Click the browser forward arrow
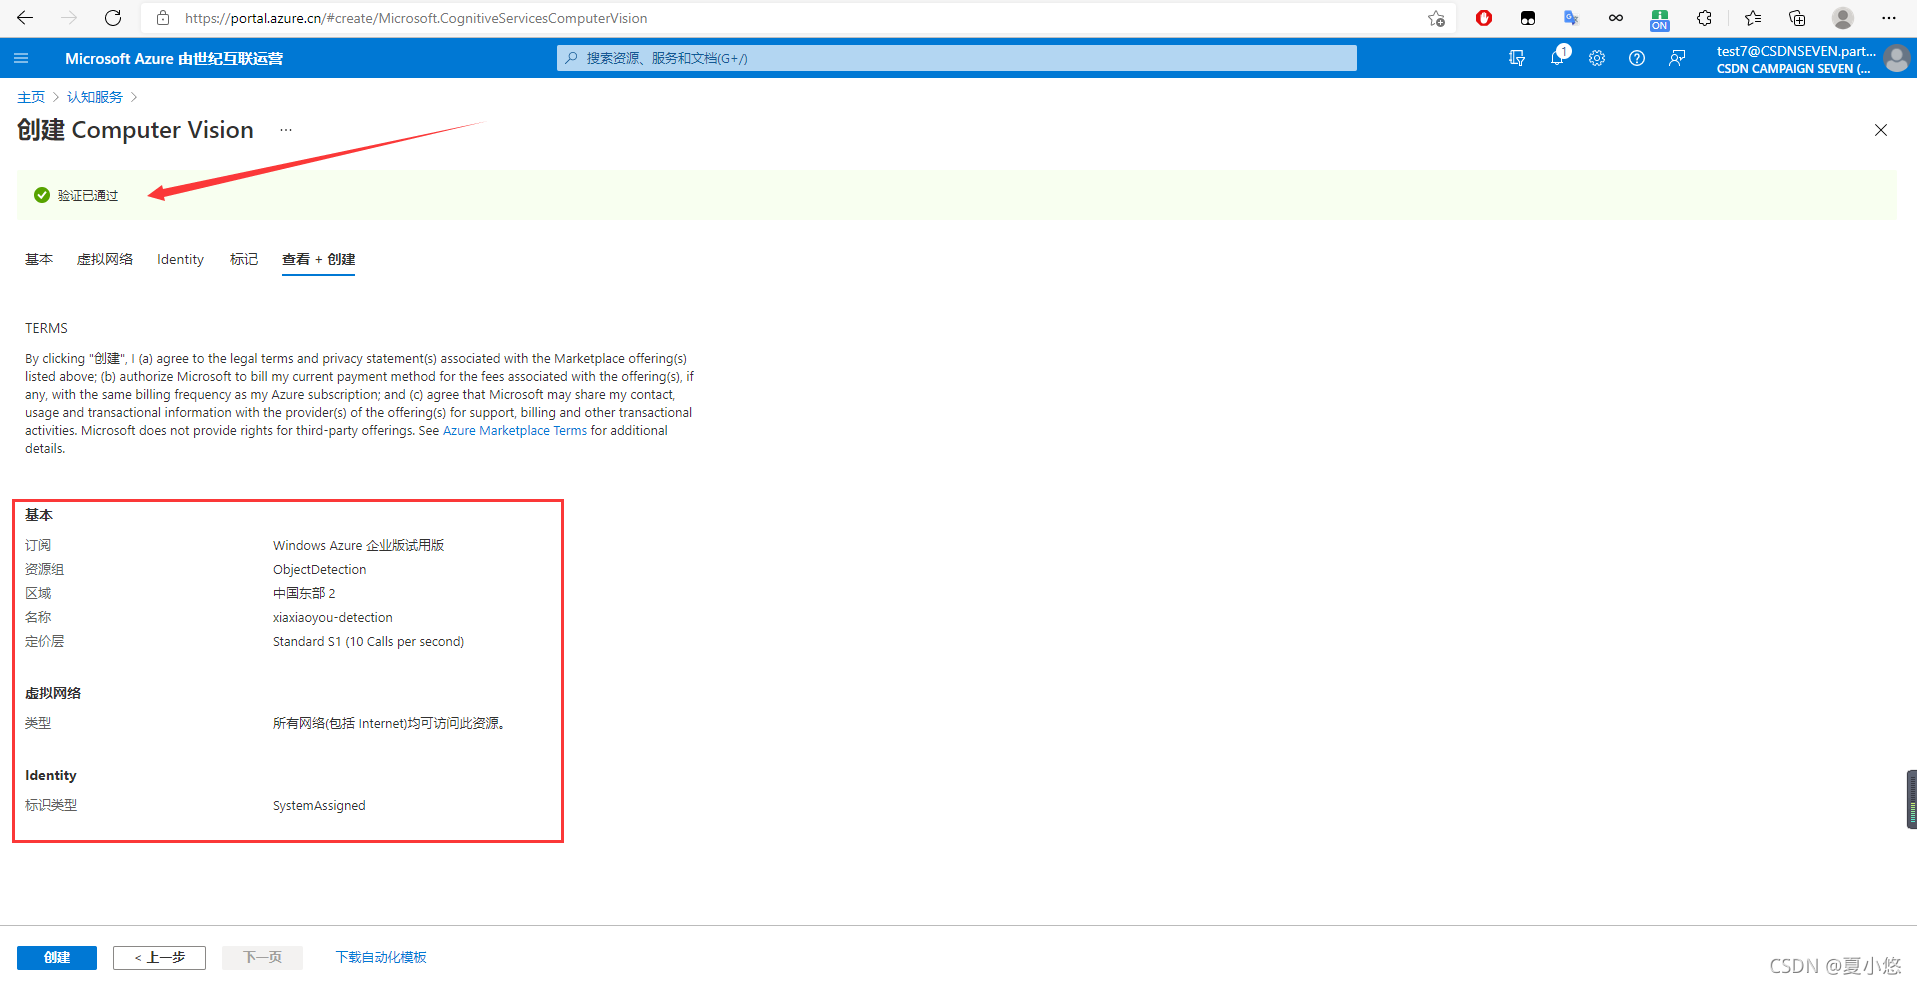 click(x=69, y=18)
